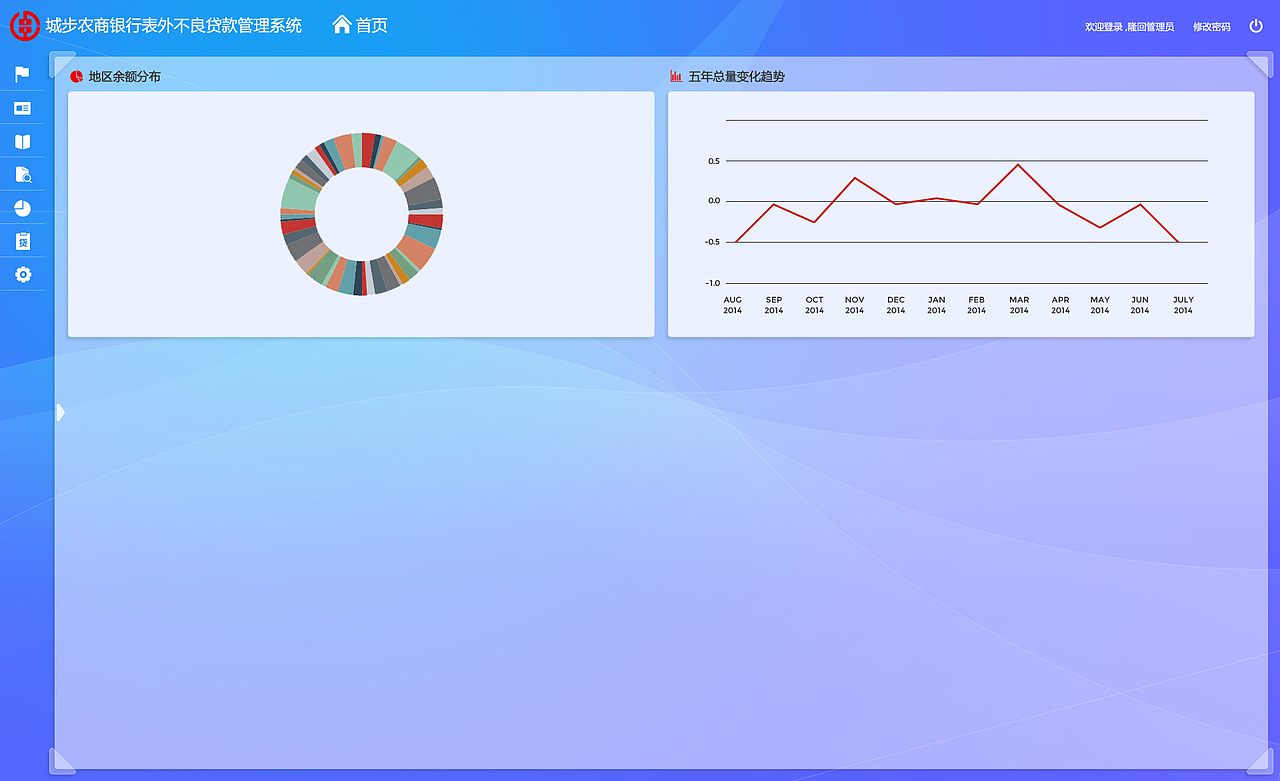The image size is (1280, 781).
Task: Open the settings gear in the sidebar
Action: pos(23,274)
